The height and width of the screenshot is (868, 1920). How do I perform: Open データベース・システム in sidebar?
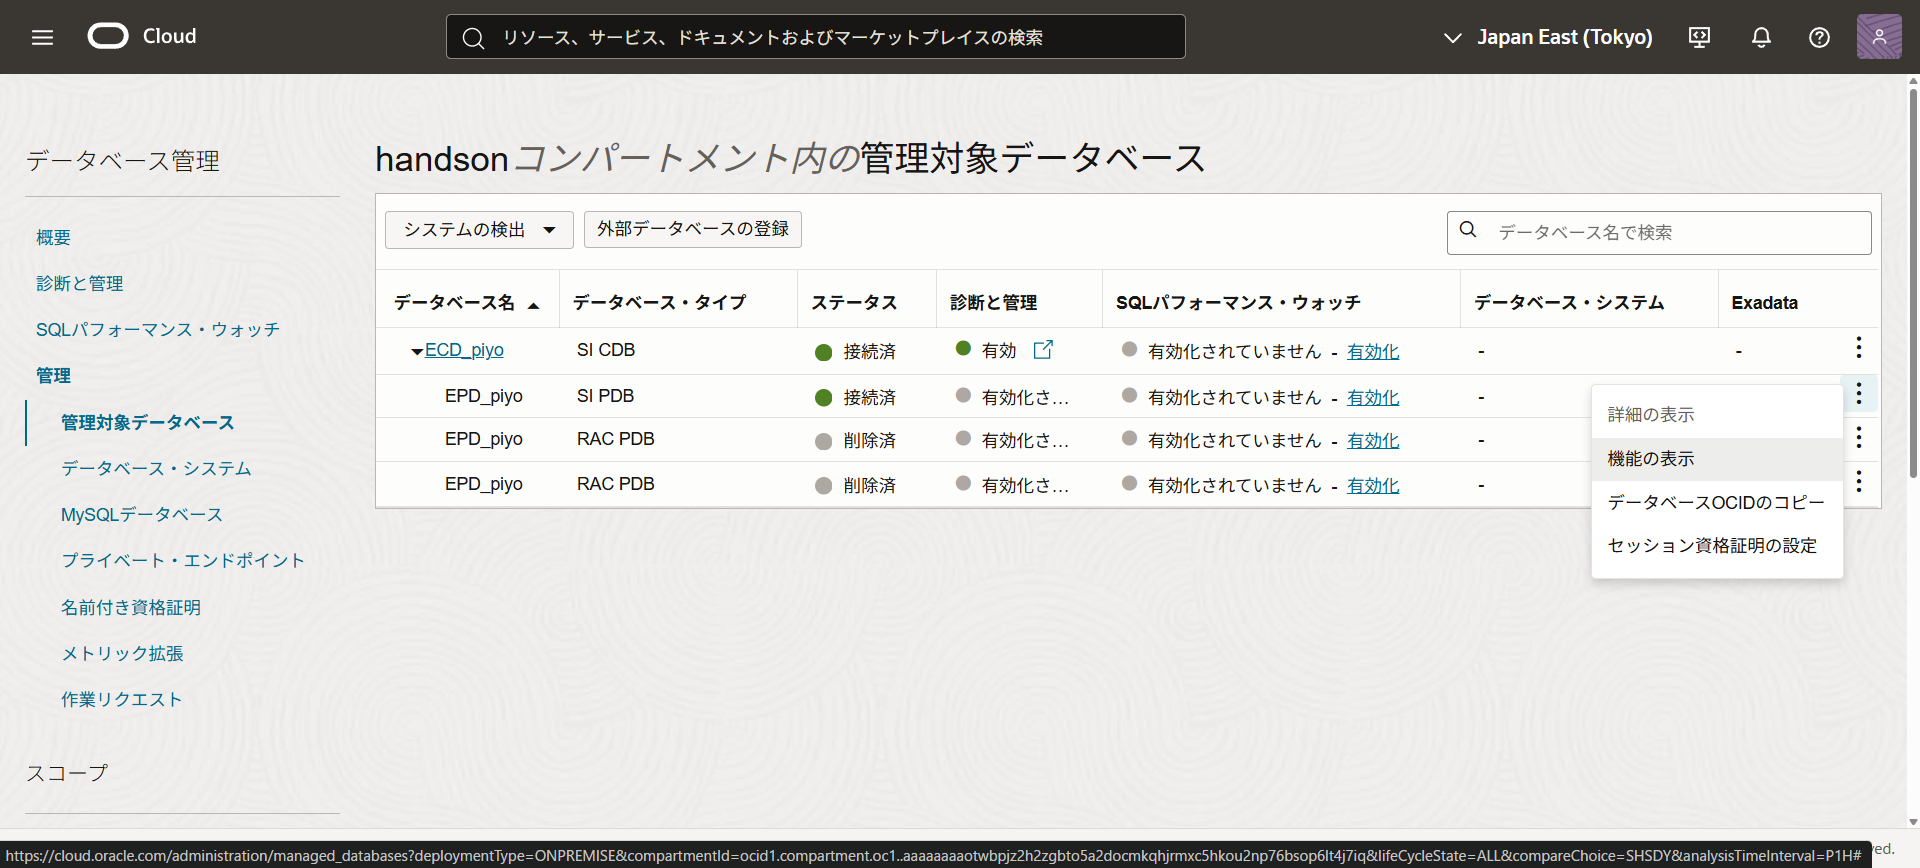click(156, 469)
